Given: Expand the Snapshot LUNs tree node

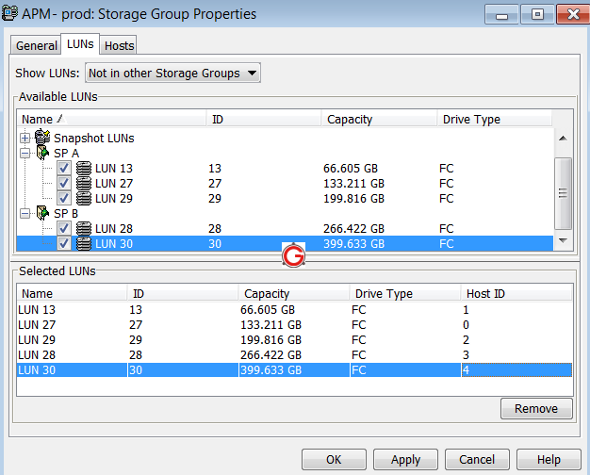Looking at the screenshot, I should click(25, 138).
